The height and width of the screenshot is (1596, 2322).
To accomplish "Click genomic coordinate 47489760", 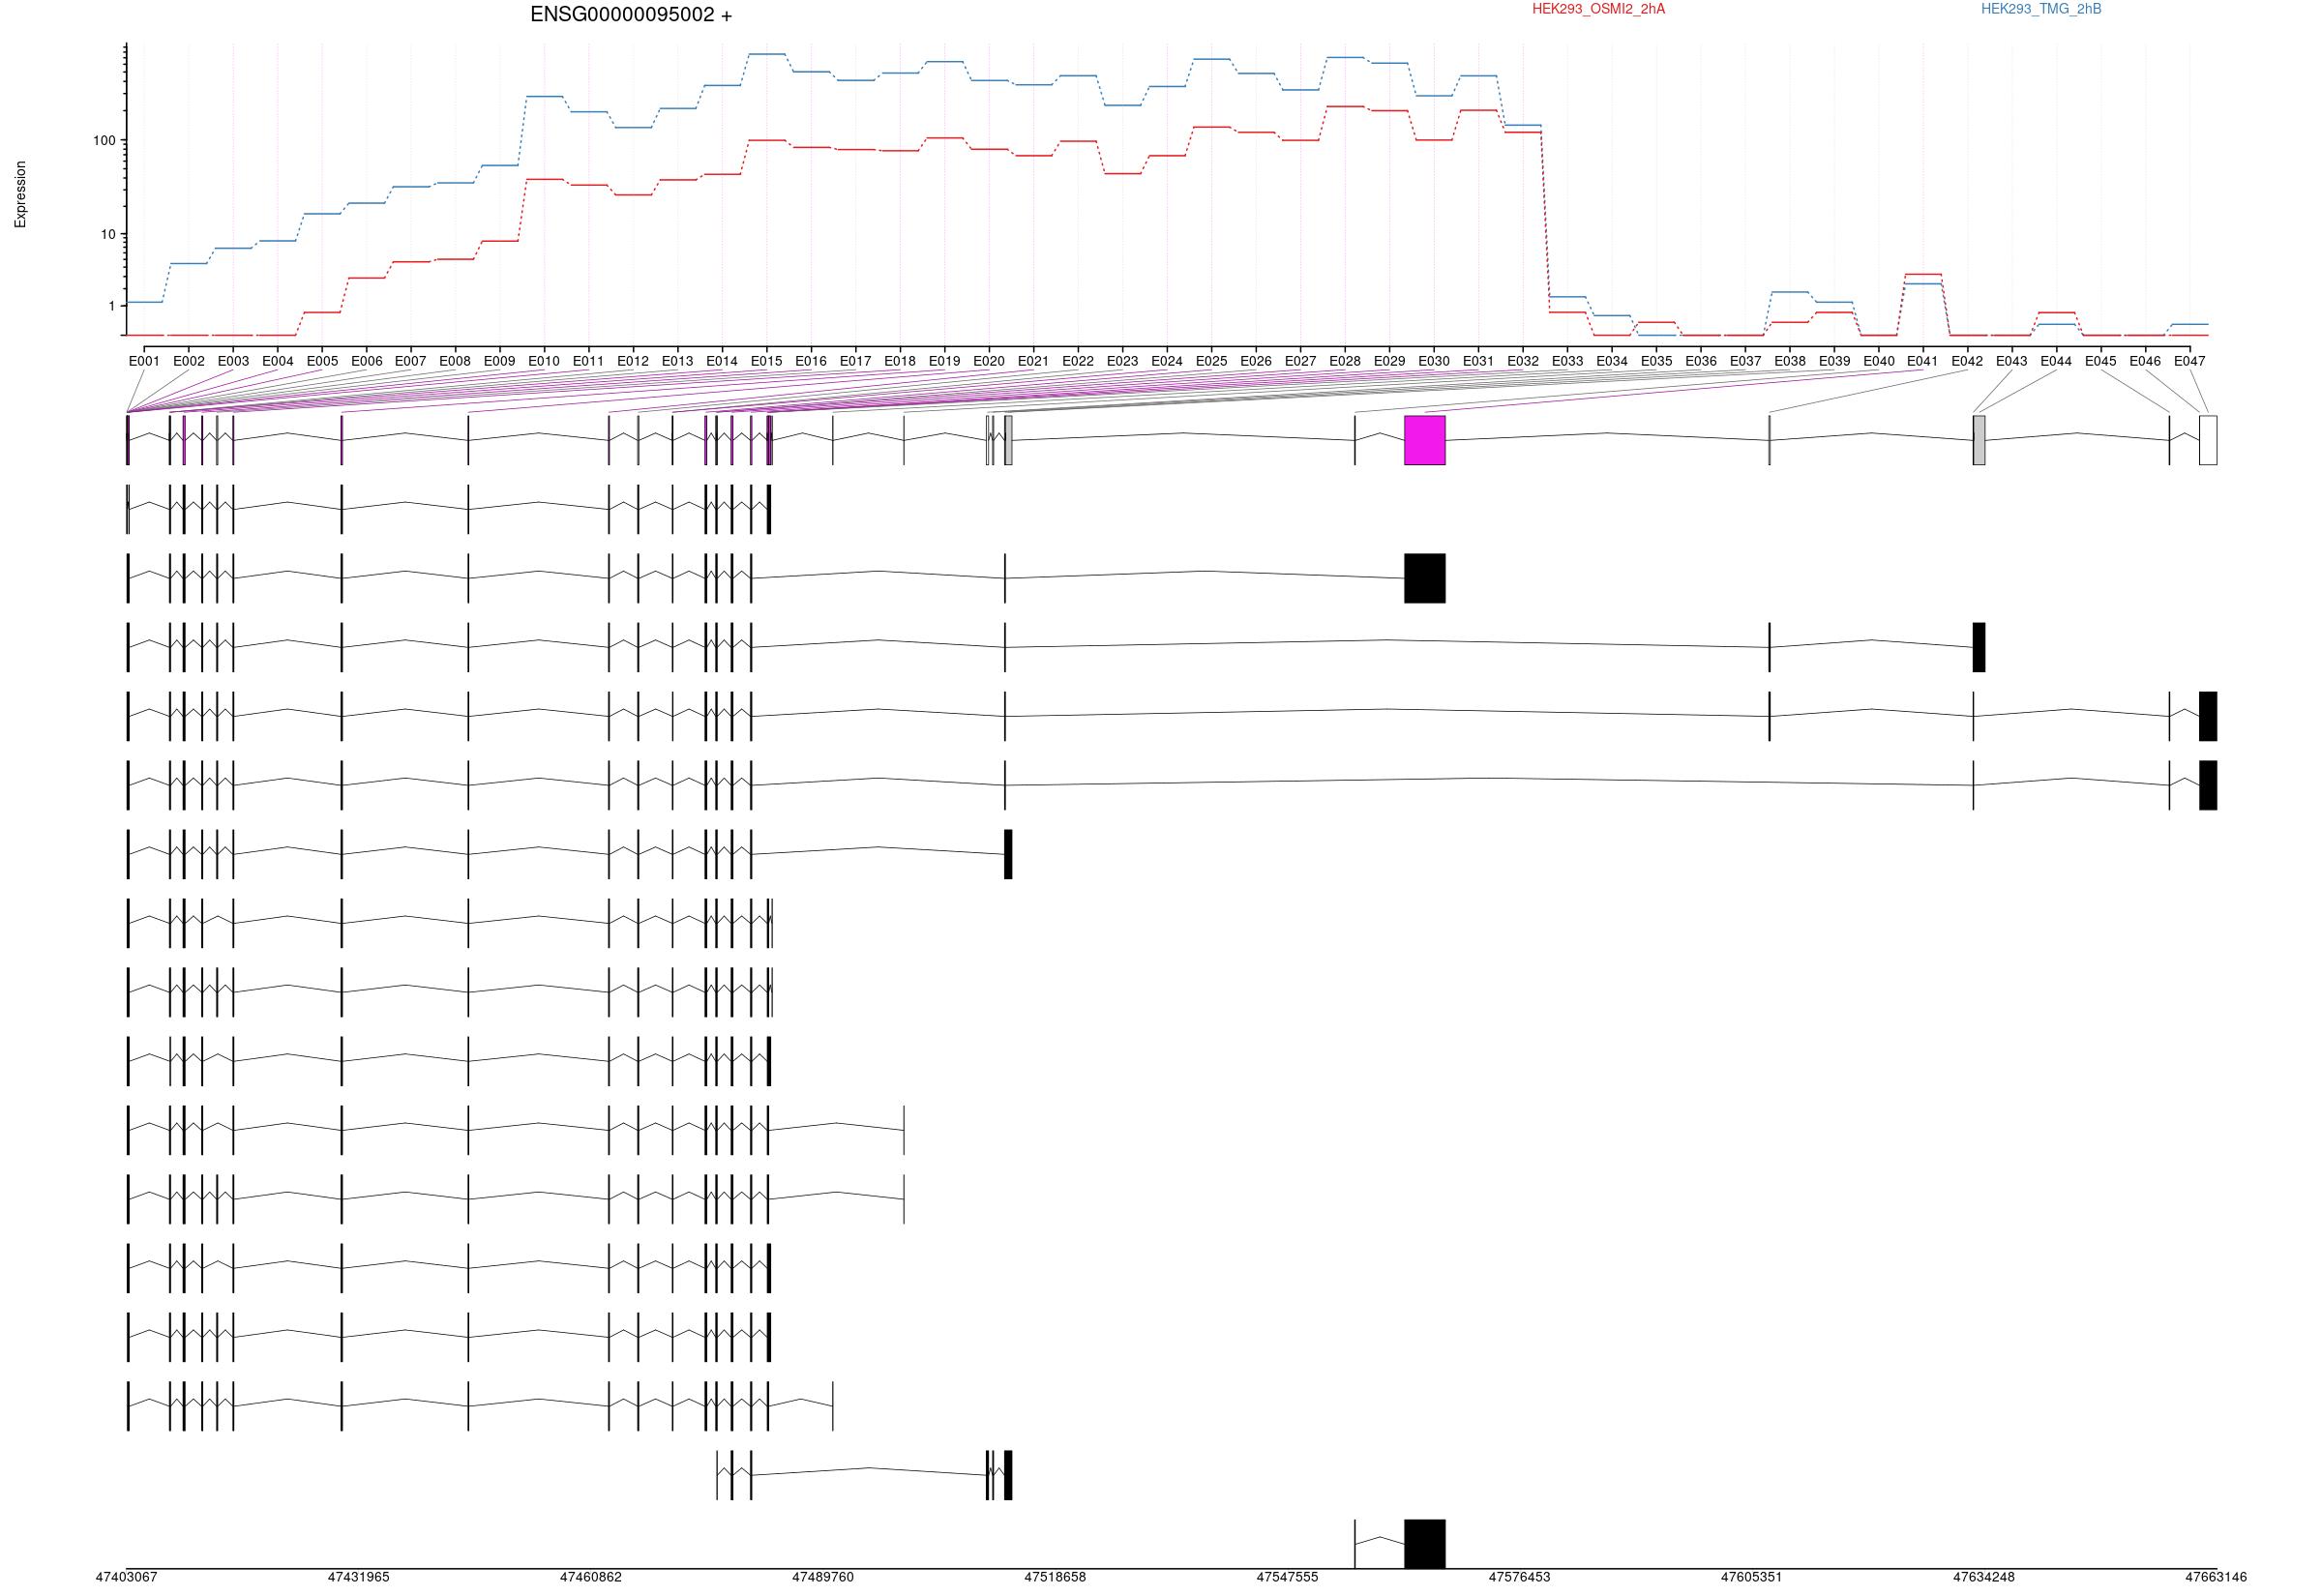I will coord(823,1578).
